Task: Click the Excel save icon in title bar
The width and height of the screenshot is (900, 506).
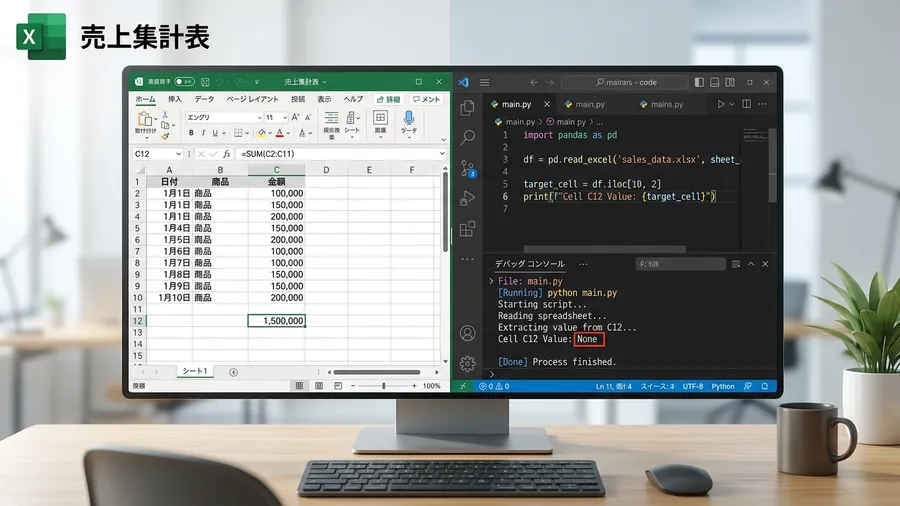Action: [x=205, y=82]
